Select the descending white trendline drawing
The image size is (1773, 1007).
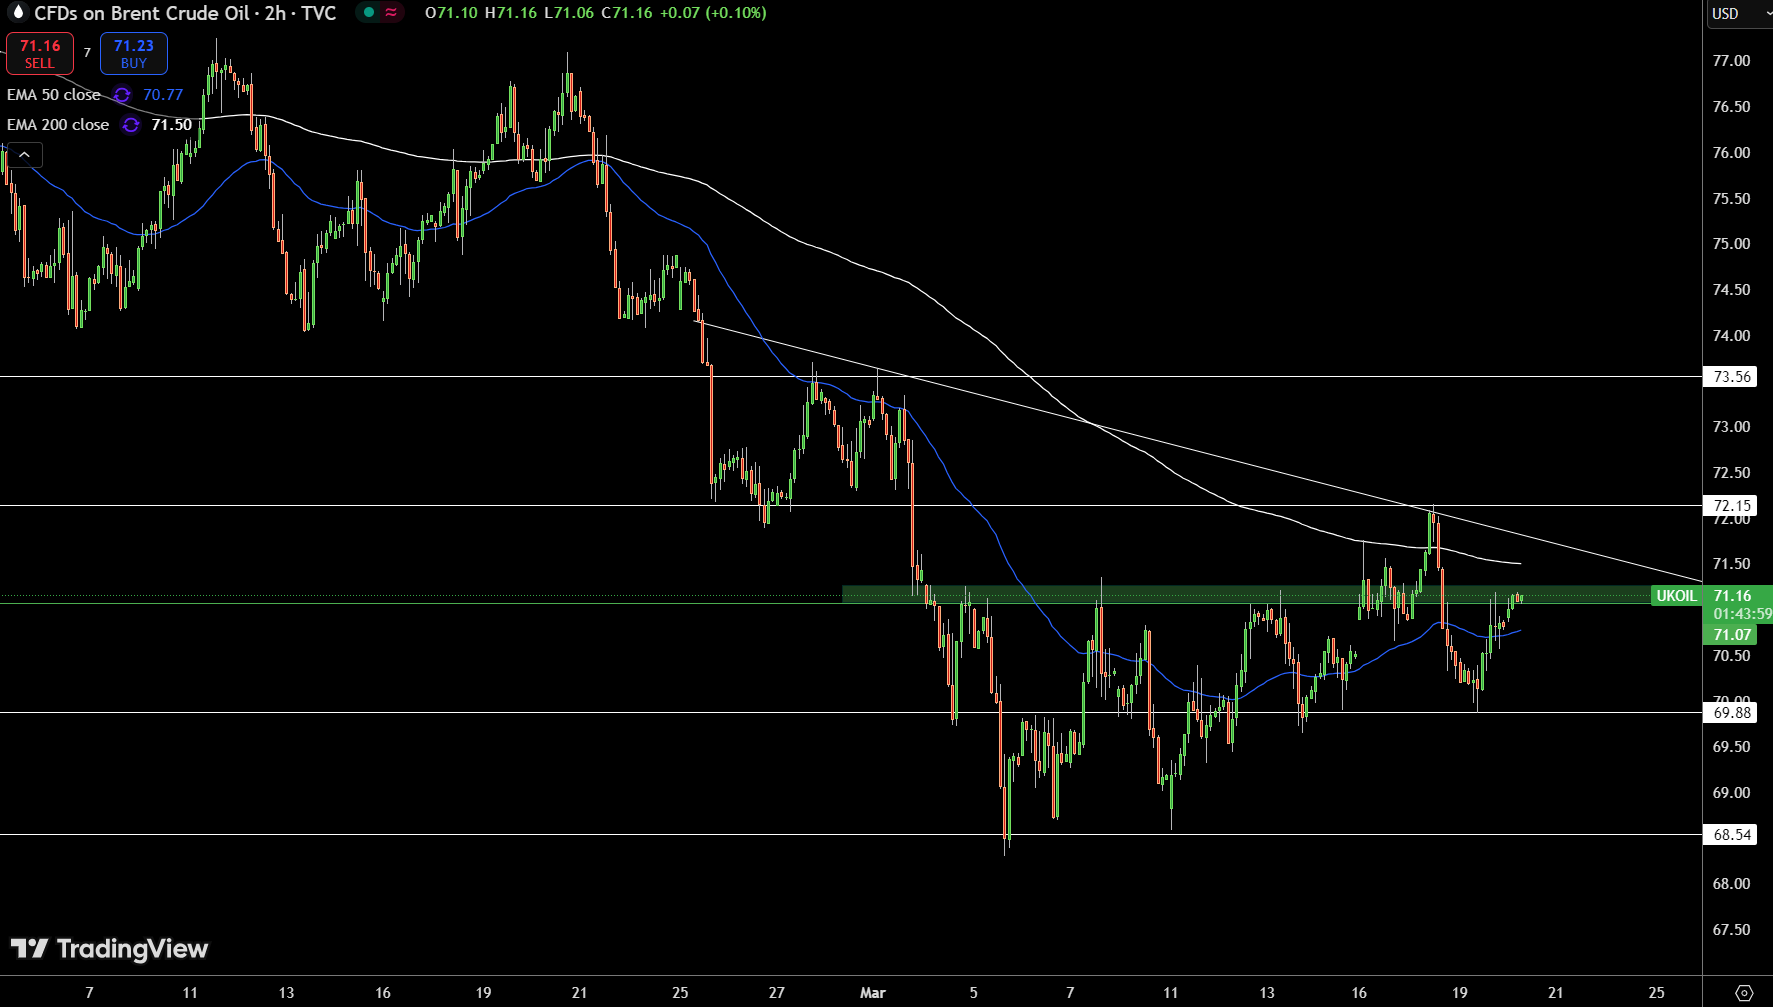pyautogui.click(x=1200, y=453)
